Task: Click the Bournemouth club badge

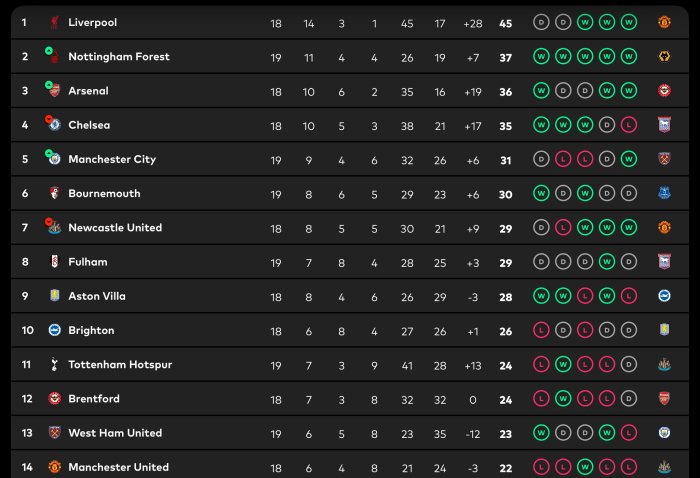Action: (x=54, y=193)
